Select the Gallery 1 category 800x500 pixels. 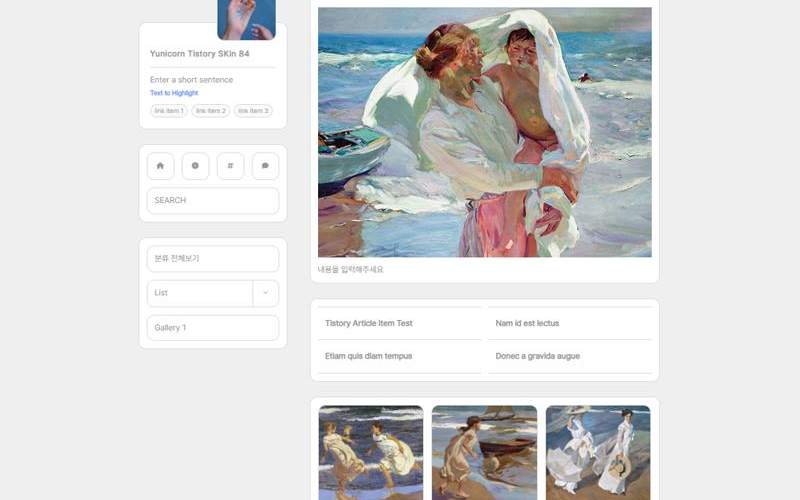pos(212,328)
